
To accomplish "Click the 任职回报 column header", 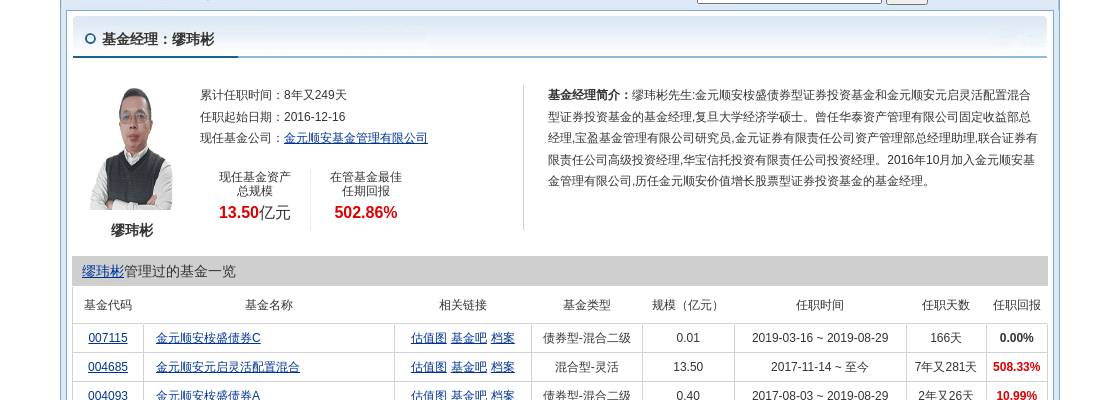I will click(x=1017, y=305).
